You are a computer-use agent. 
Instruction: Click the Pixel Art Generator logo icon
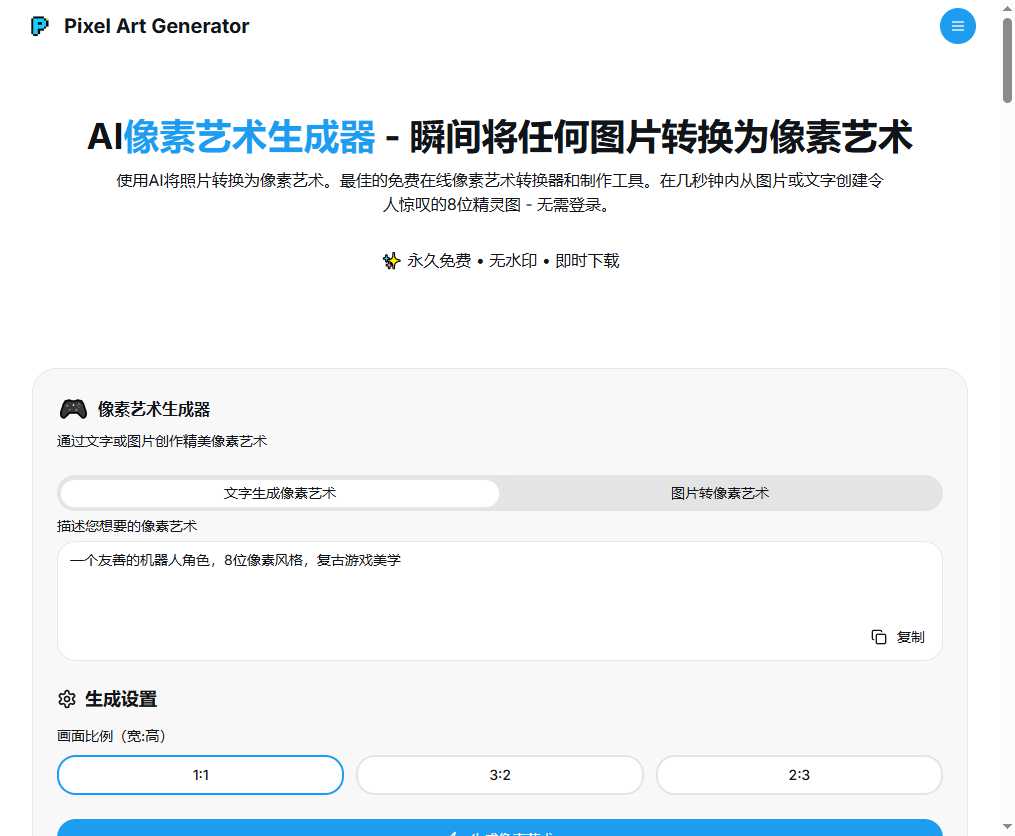40,27
